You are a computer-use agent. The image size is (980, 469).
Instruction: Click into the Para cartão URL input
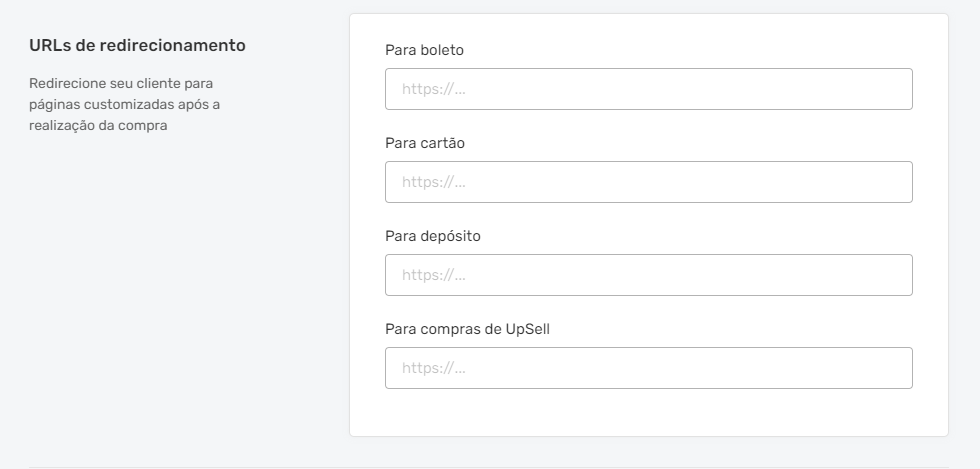[649, 182]
